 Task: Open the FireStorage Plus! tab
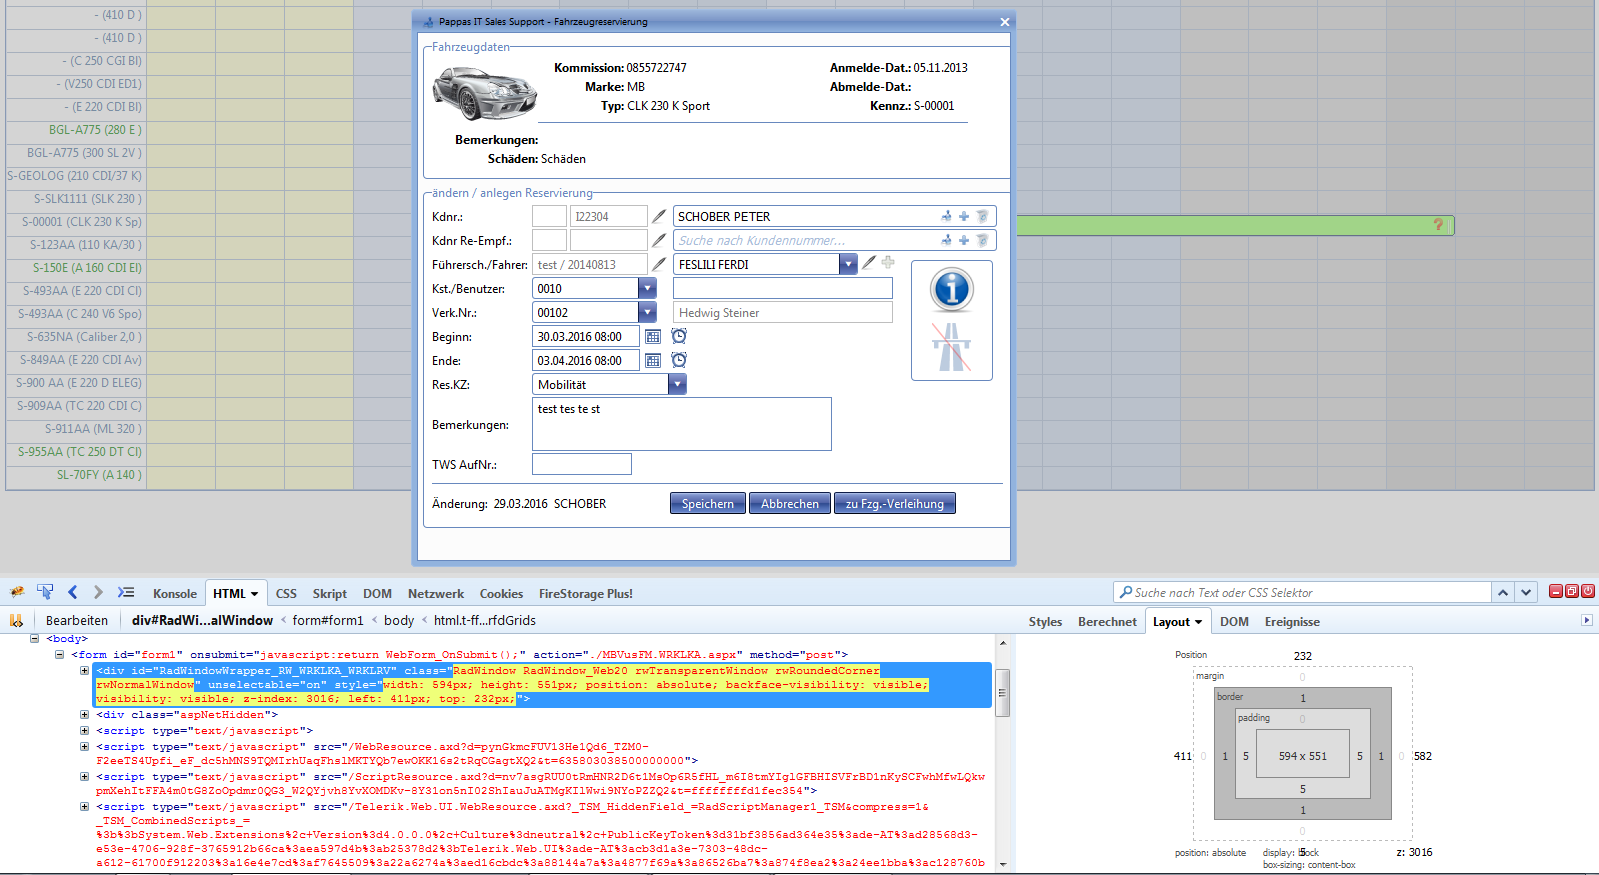point(586,593)
